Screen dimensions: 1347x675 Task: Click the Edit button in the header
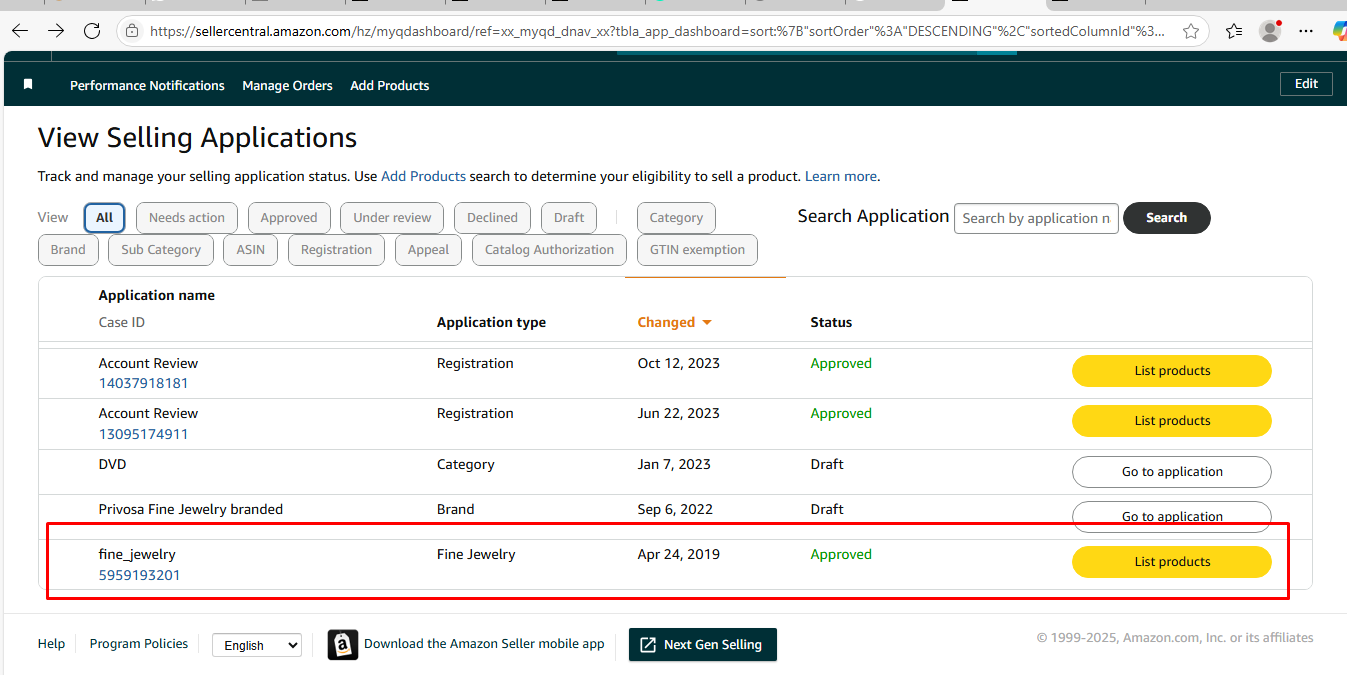tap(1306, 84)
